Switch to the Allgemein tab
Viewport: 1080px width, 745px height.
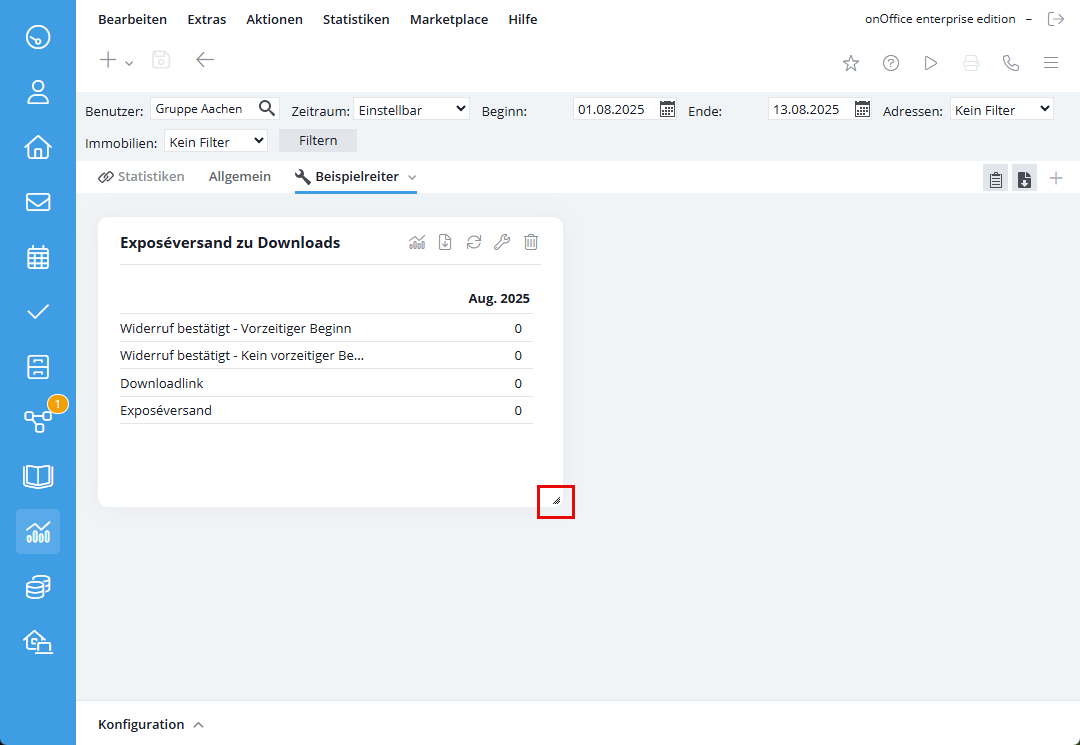[239, 177]
